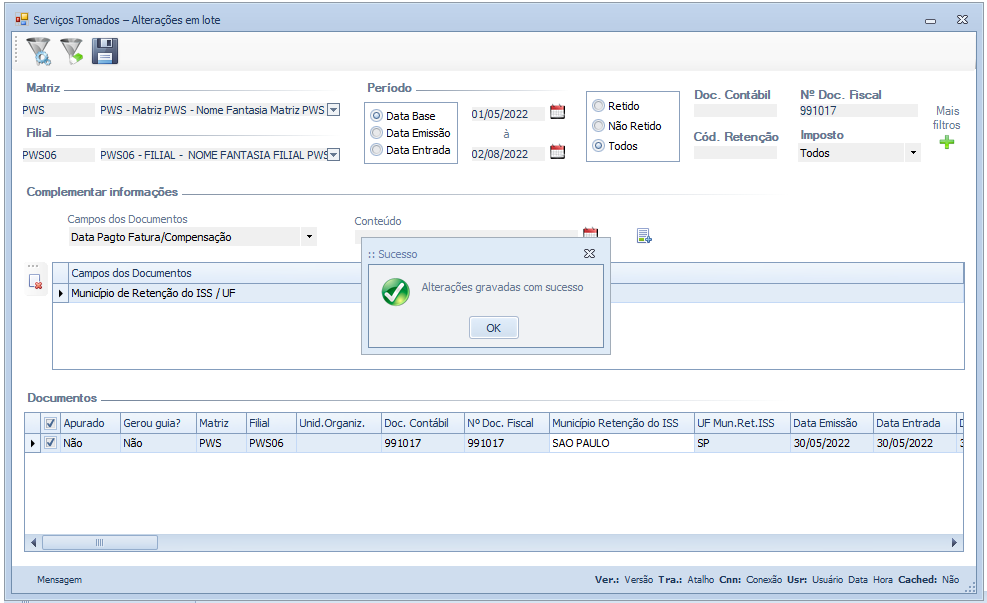The height and width of the screenshot is (603, 987).
Task: Save changes with the floppy disk icon
Action: pos(105,51)
